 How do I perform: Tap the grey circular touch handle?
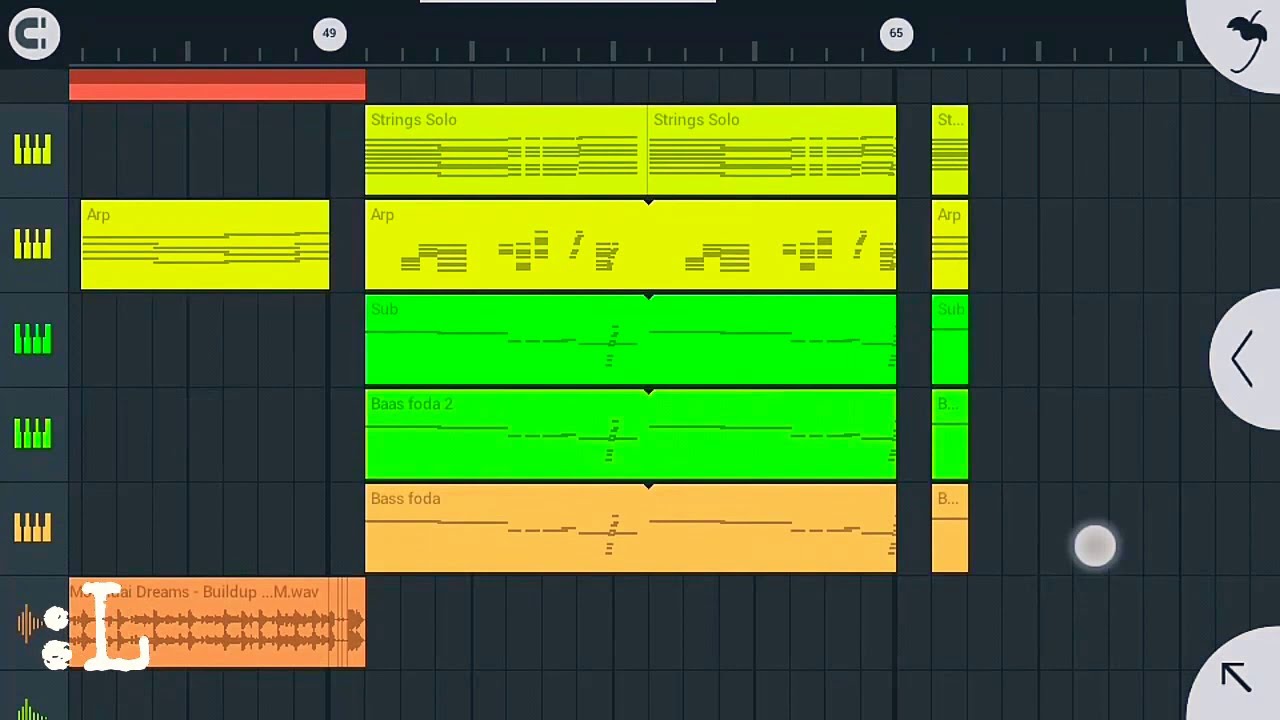click(x=1095, y=546)
